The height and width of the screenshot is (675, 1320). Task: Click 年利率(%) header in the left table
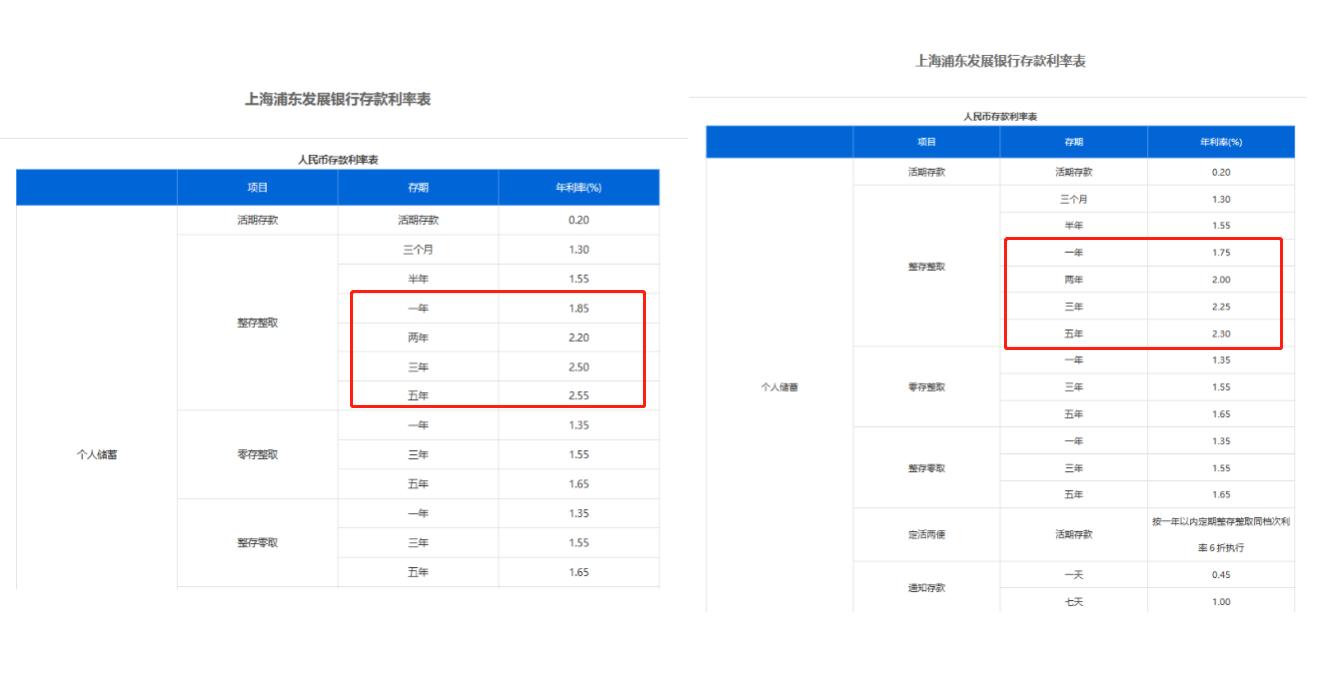click(578, 188)
